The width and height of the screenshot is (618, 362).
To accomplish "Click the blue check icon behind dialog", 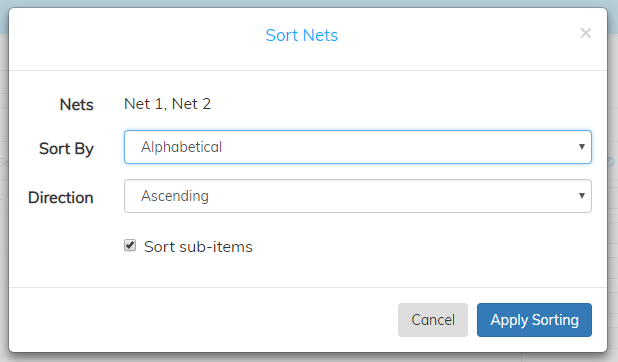I will pyautogui.click(x=611, y=162).
